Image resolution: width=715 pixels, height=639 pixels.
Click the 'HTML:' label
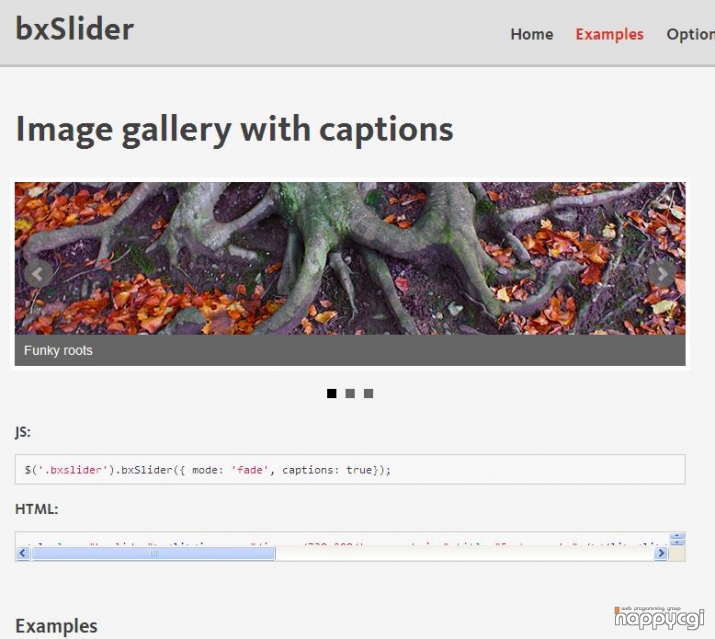click(x=36, y=509)
